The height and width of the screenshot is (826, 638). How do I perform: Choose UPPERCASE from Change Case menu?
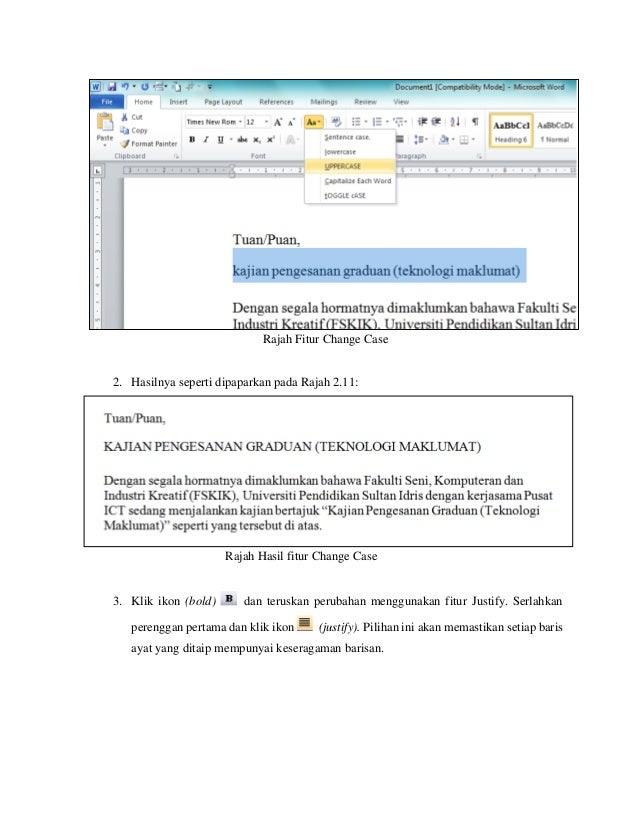tap(350, 166)
